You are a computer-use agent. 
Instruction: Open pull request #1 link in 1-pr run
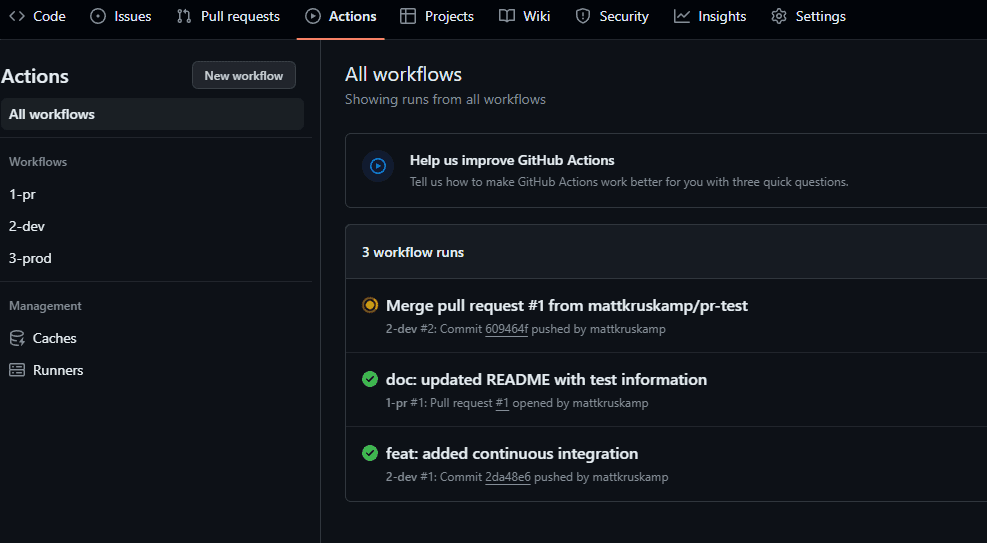coord(502,403)
